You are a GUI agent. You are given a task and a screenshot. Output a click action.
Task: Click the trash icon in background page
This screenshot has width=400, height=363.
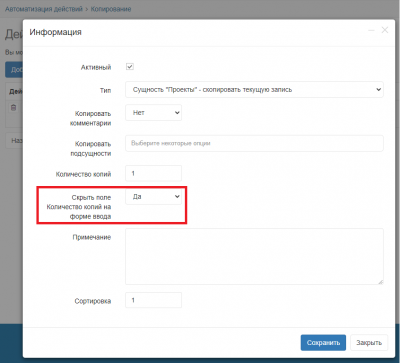point(13,108)
